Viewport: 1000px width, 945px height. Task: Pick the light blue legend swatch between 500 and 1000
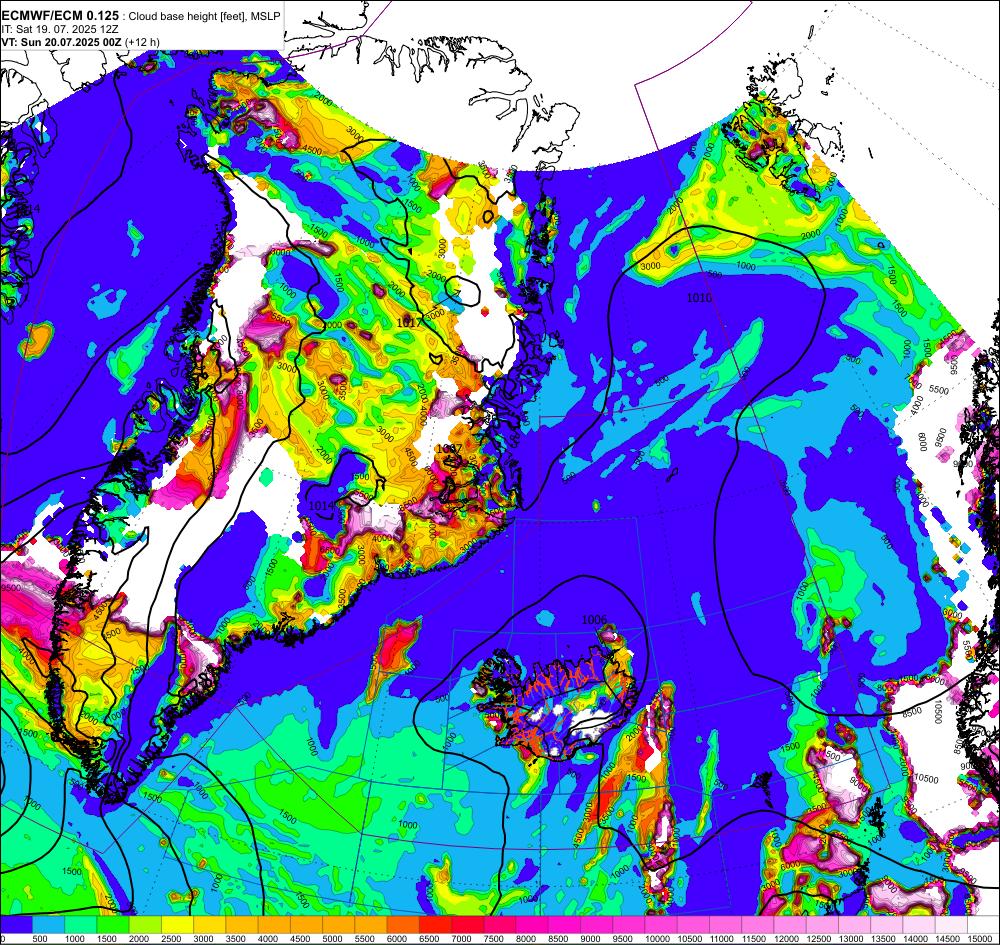pyautogui.click(x=48, y=924)
